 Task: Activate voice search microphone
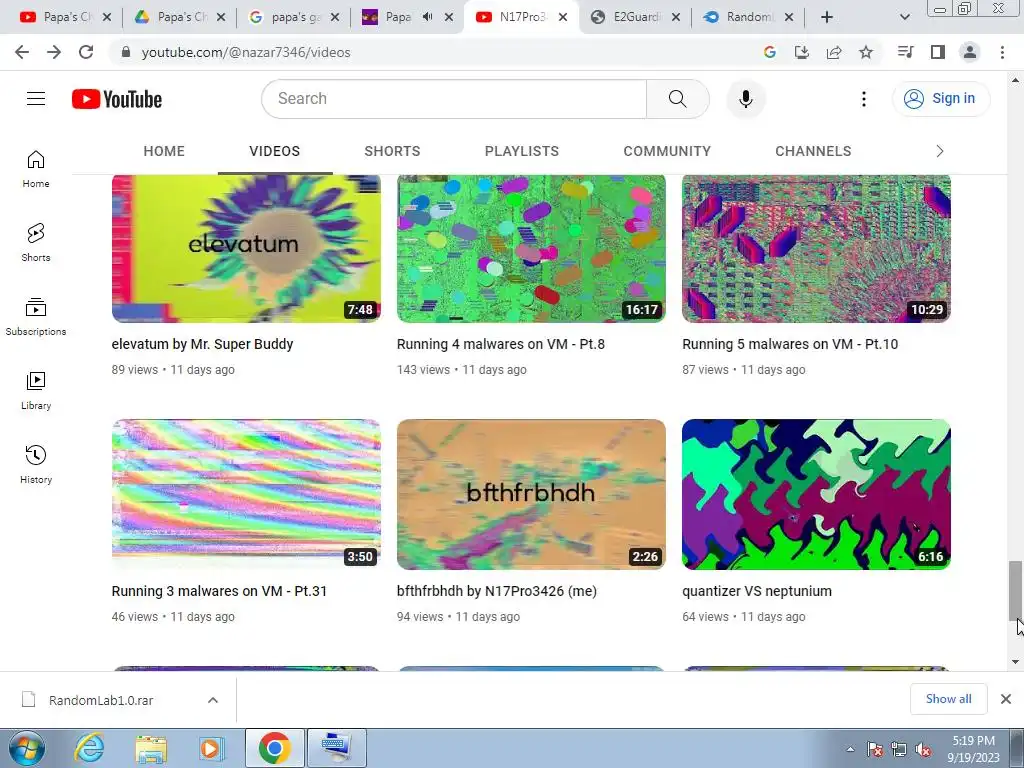click(x=745, y=99)
